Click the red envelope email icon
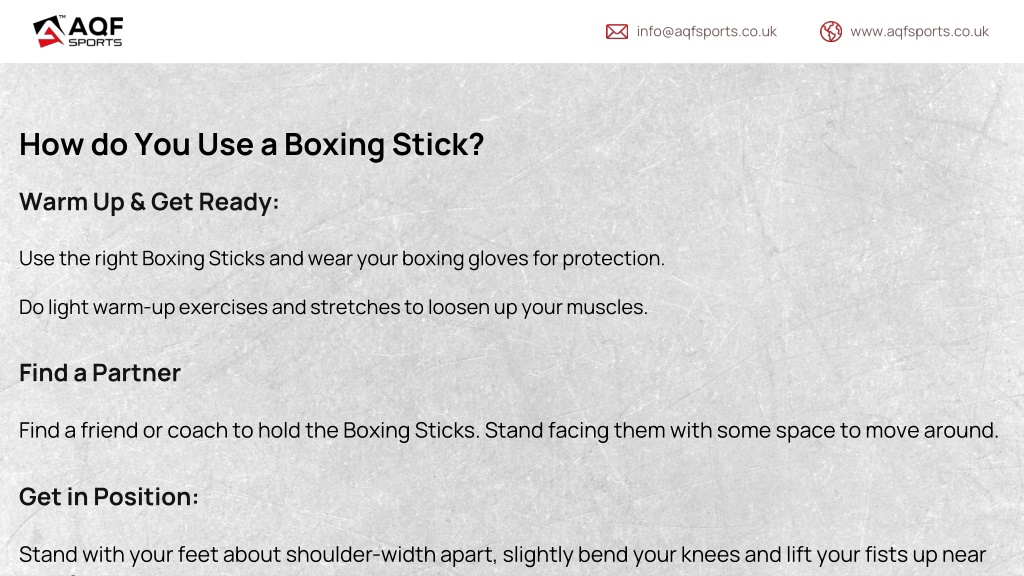 pyautogui.click(x=616, y=31)
